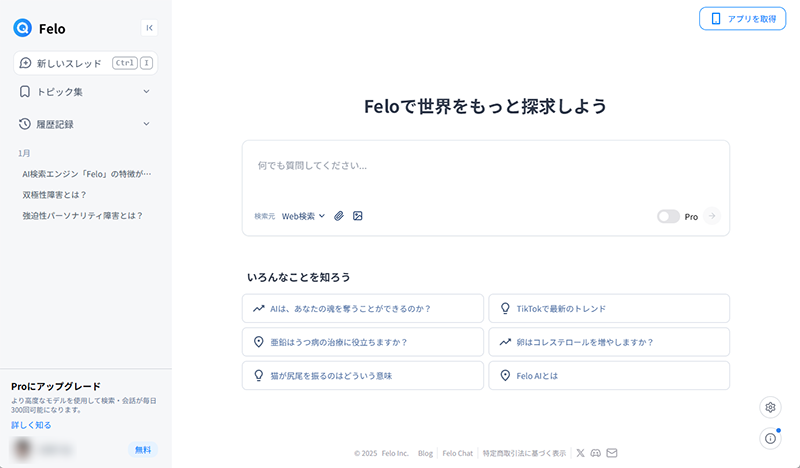Click the アプリを取得 button
Viewport: 800px width, 468px height.
[742, 19]
